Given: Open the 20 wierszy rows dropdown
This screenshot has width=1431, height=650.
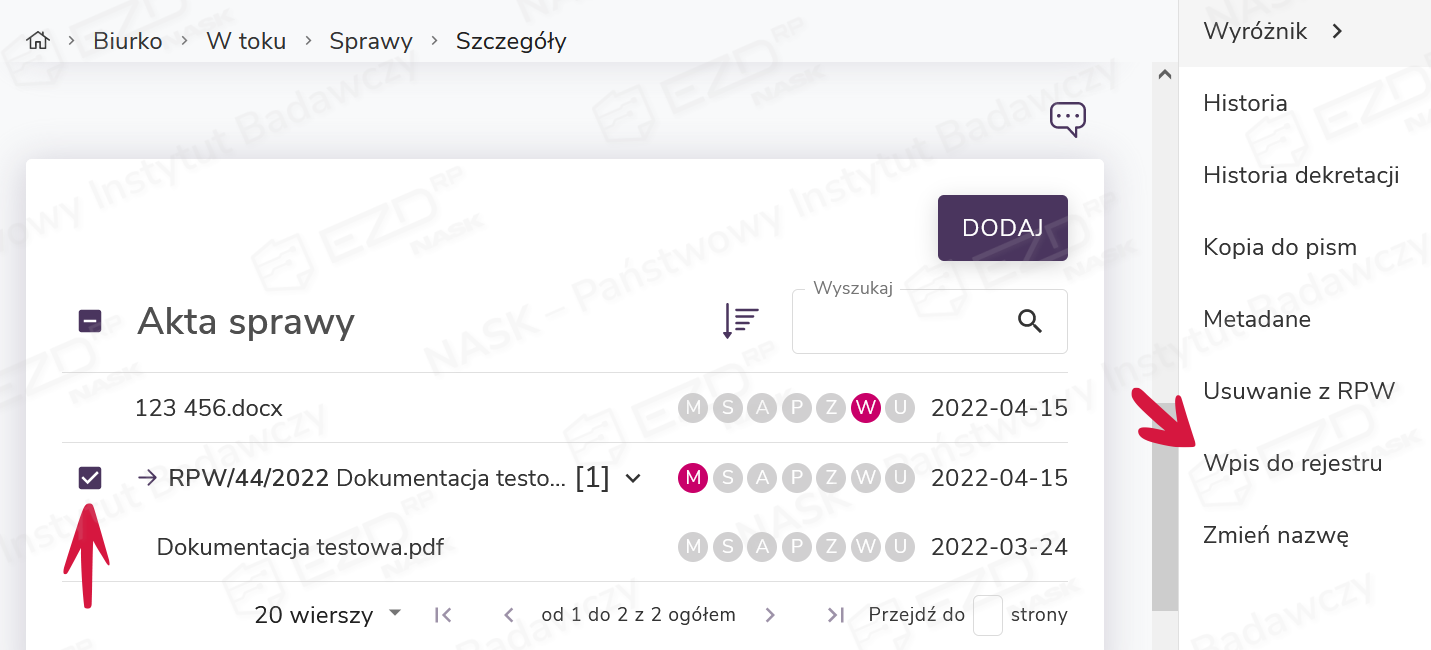Looking at the screenshot, I should pyautogui.click(x=328, y=614).
